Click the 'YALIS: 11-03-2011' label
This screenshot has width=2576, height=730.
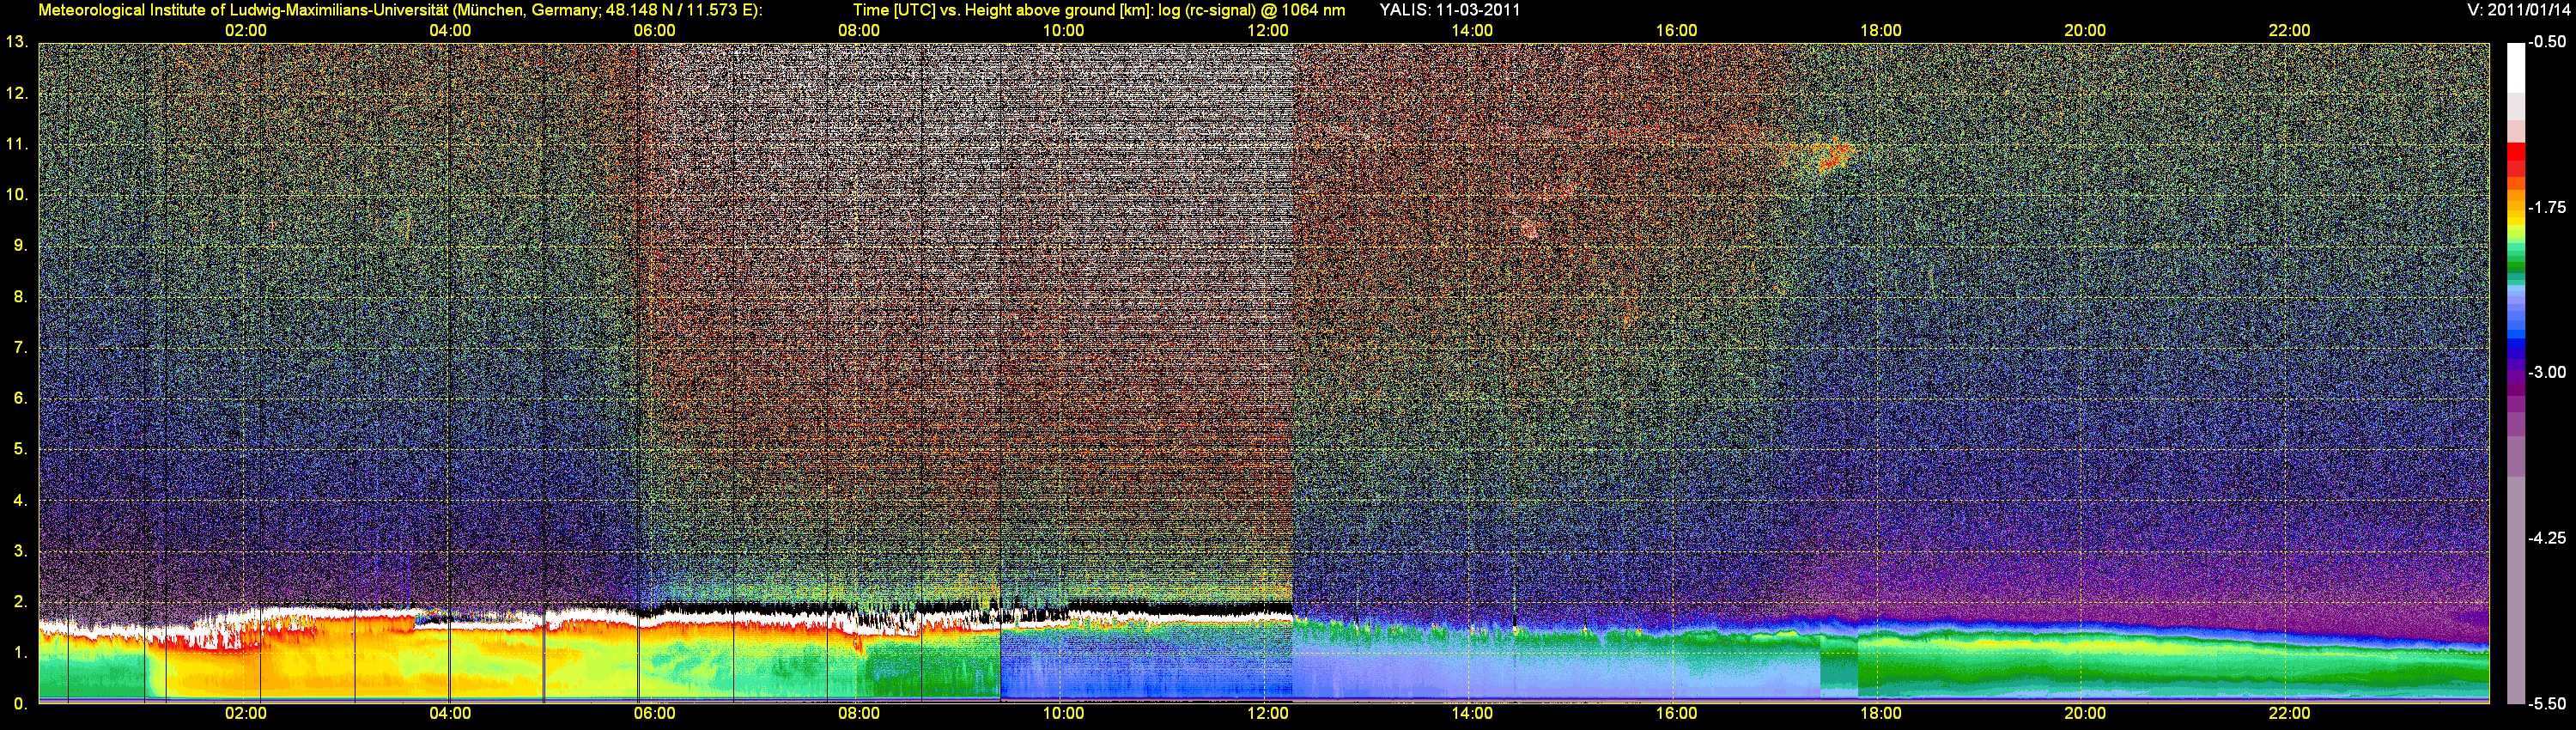tap(1449, 10)
